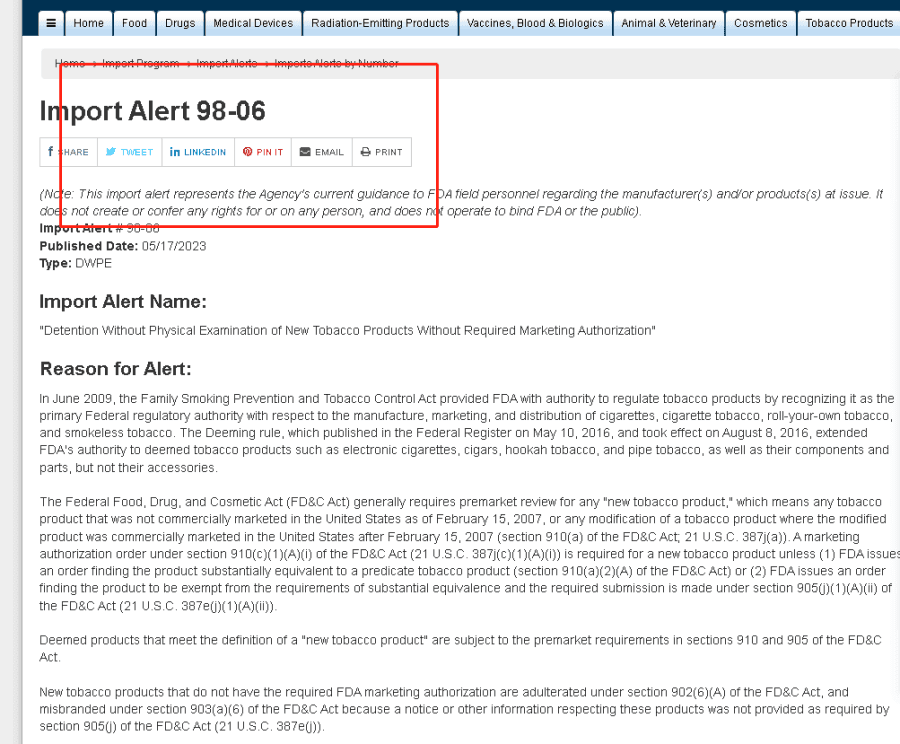Go to the Cosmetics tab
900x744 pixels.
point(760,23)
